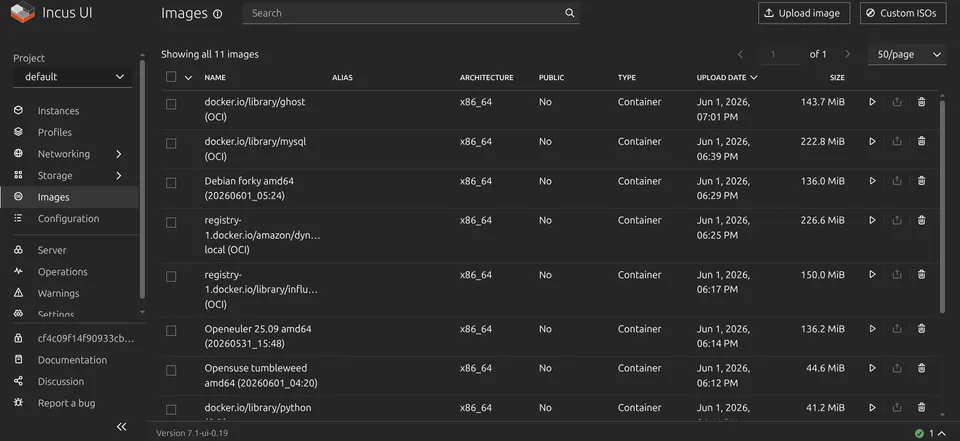Delete the docker.io/library/mysql image
Viewport: 960px width, 441px height.
pyautogui.click(x=921, y=141)
